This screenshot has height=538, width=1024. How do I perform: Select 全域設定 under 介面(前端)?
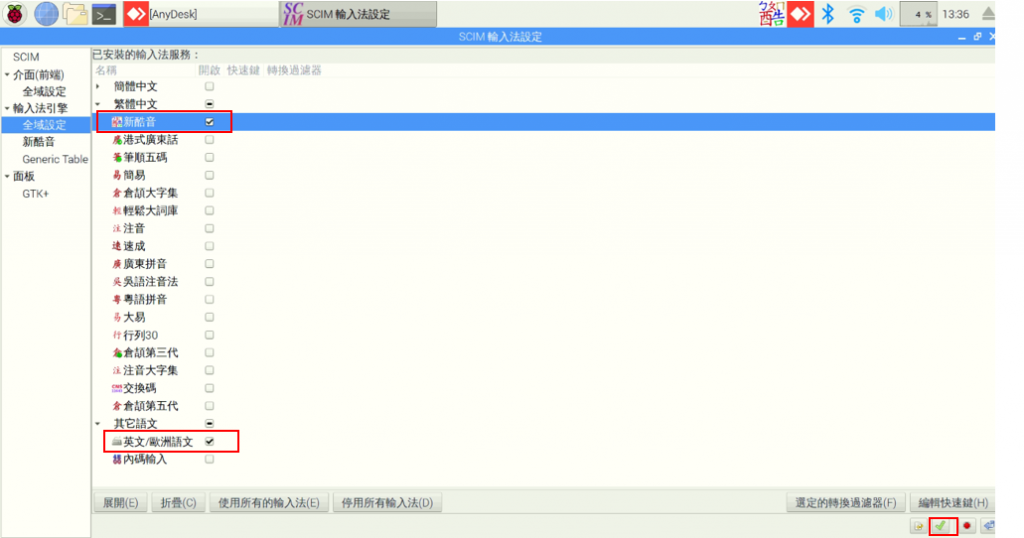(x=44, y=91)
